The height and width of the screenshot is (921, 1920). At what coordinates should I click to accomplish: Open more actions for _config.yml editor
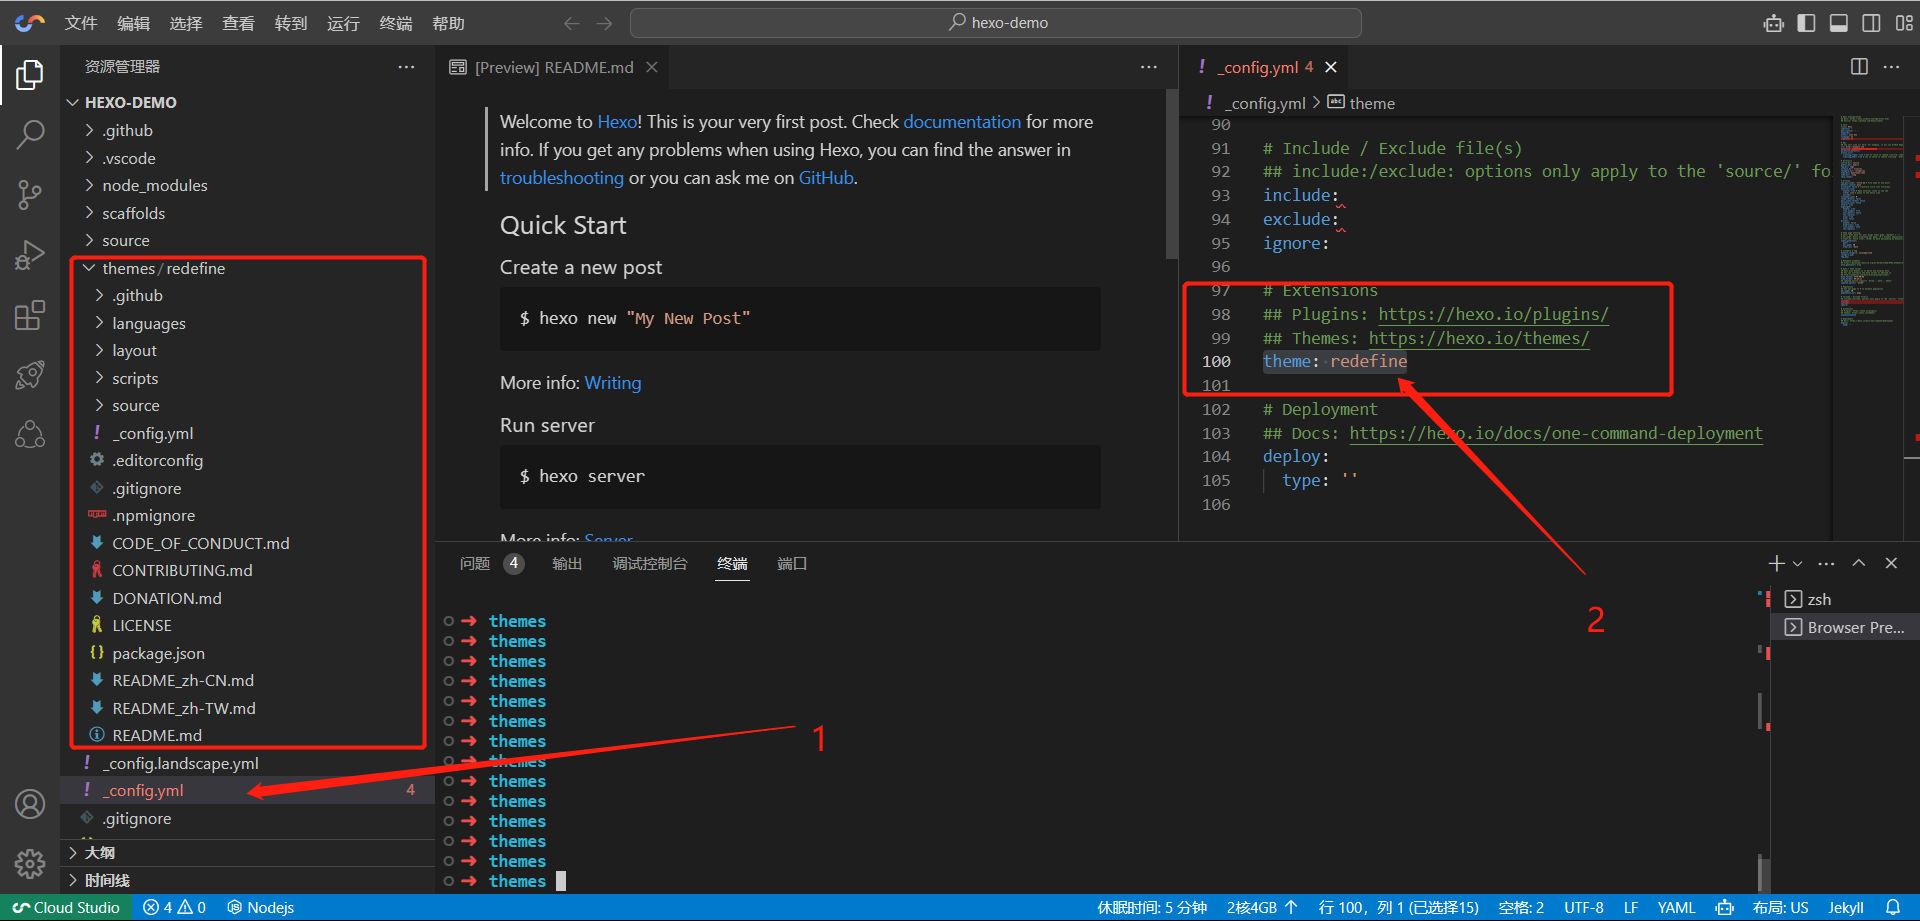(1891, 67)
